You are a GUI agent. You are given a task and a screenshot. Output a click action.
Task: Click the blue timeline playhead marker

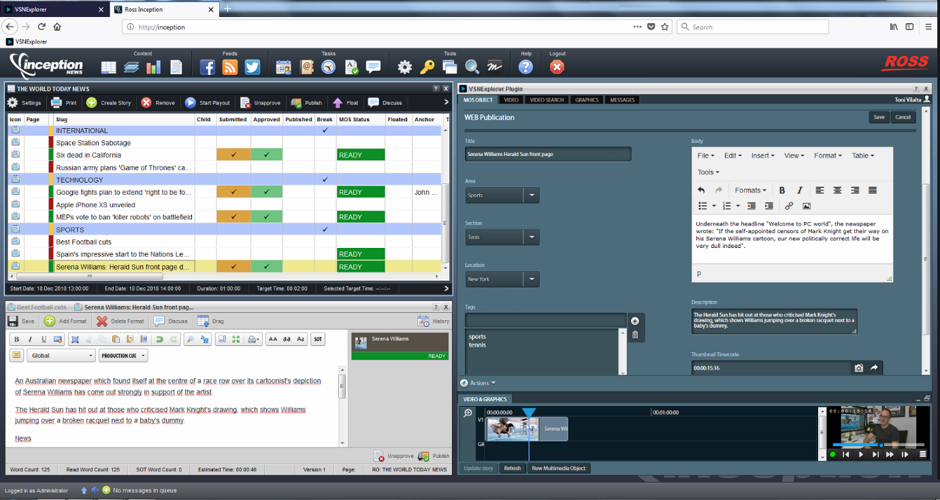(529, 413)
